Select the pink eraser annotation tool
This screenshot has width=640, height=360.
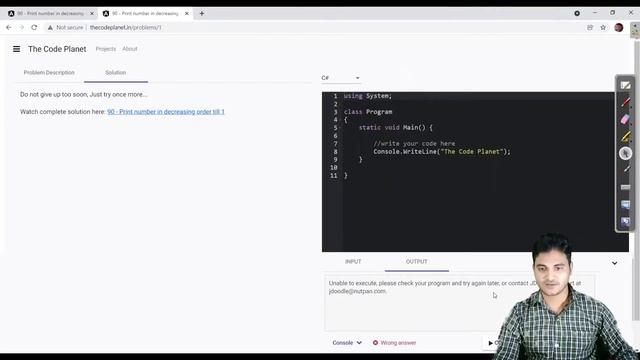(625, 119)
